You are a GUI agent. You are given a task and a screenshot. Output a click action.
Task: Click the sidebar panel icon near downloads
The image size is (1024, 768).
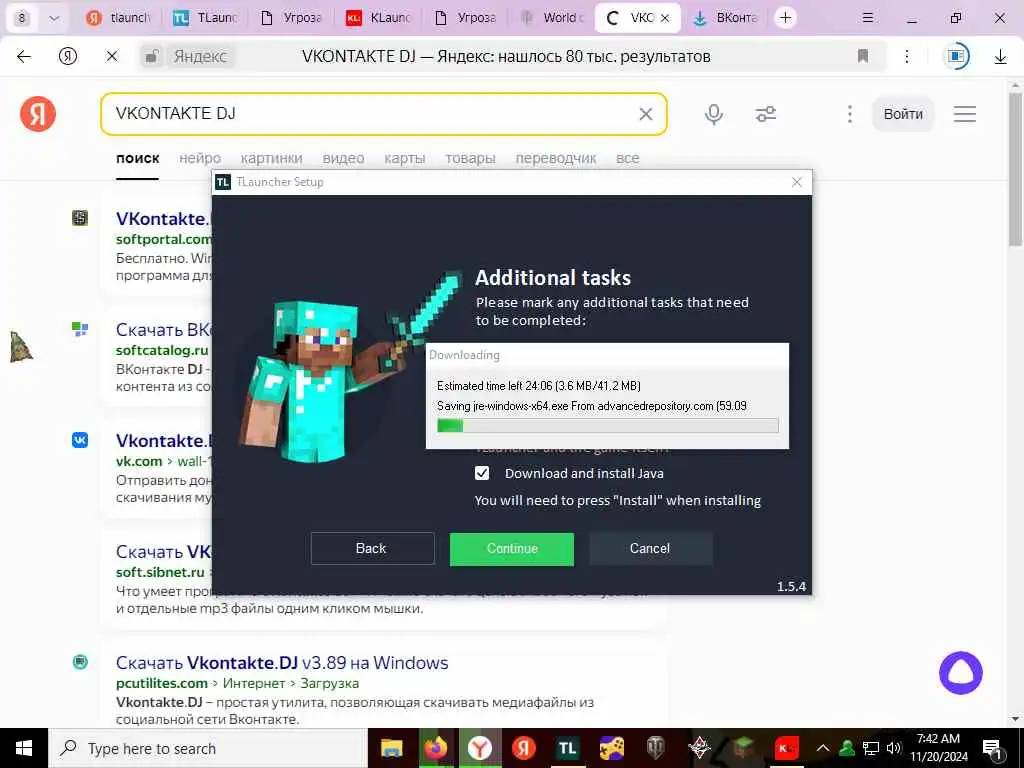click(956, 56)
